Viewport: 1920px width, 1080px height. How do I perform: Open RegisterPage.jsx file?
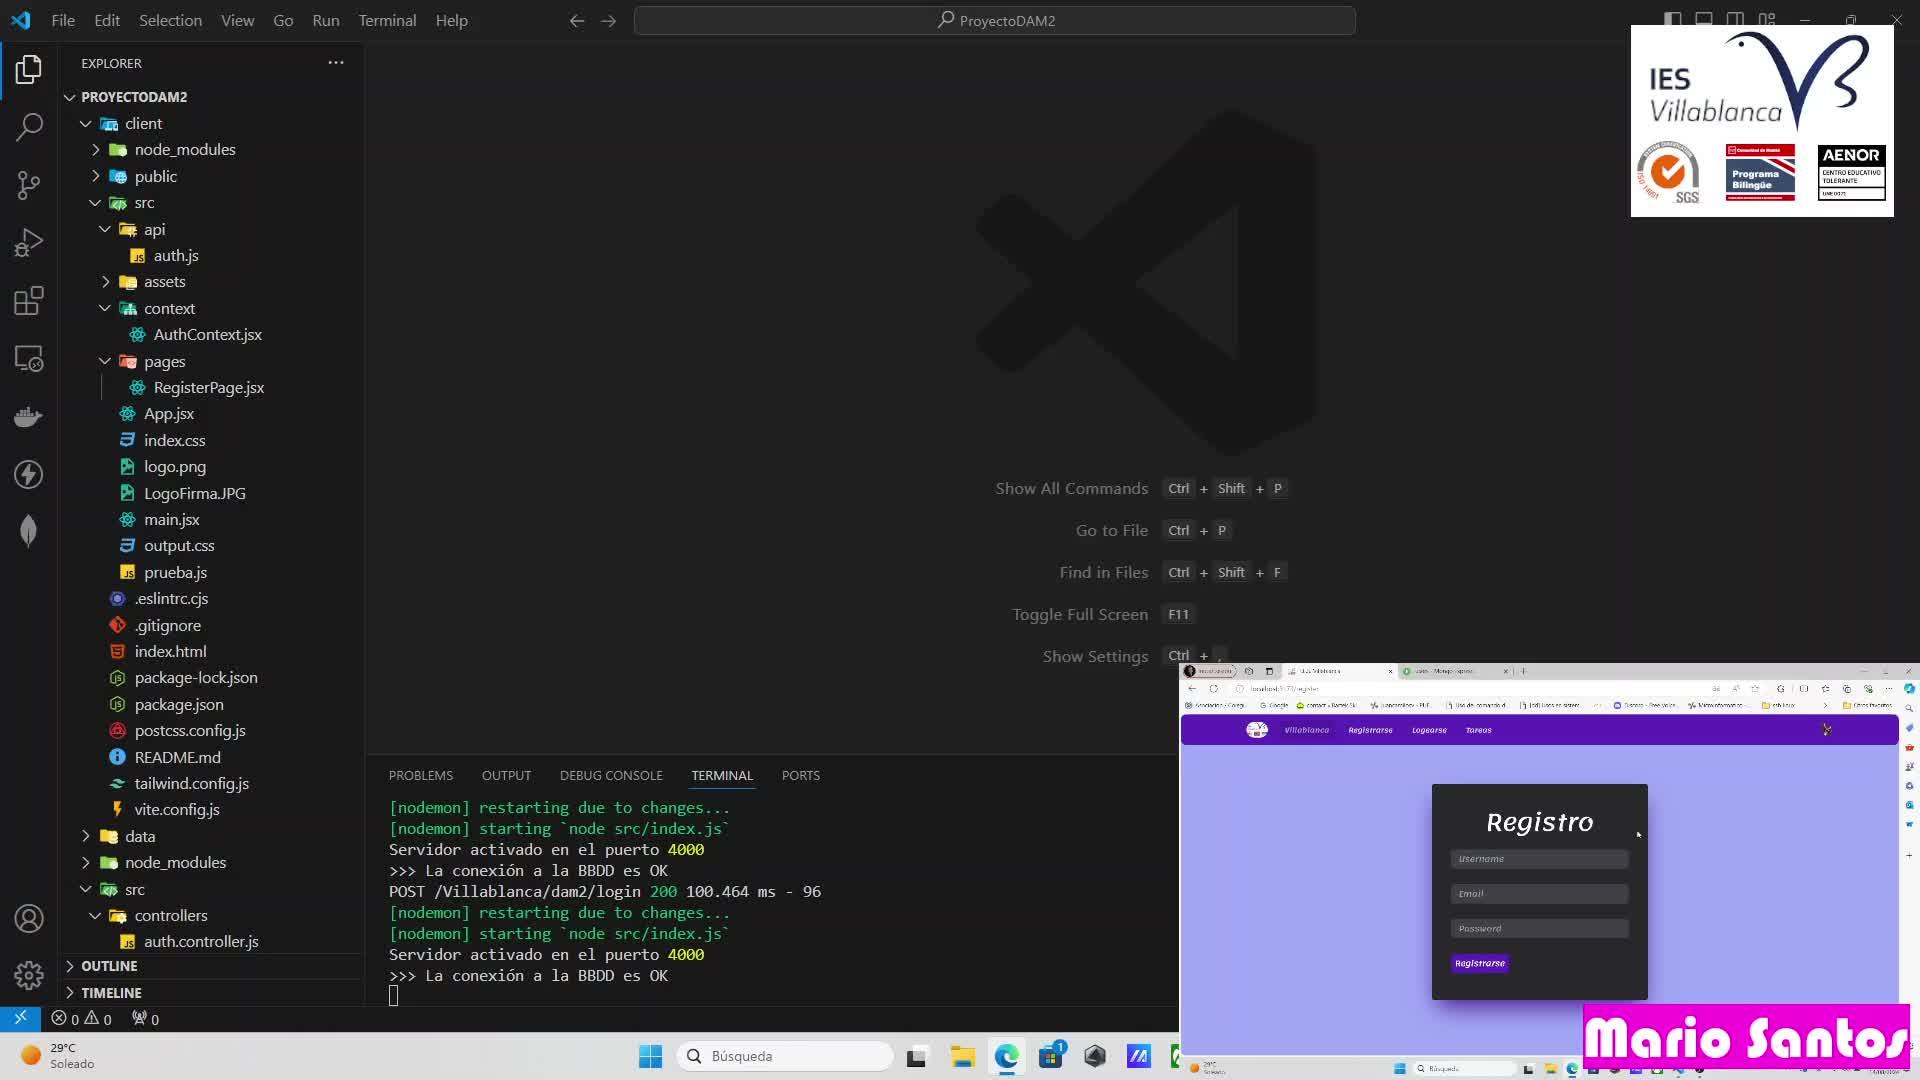208,387
